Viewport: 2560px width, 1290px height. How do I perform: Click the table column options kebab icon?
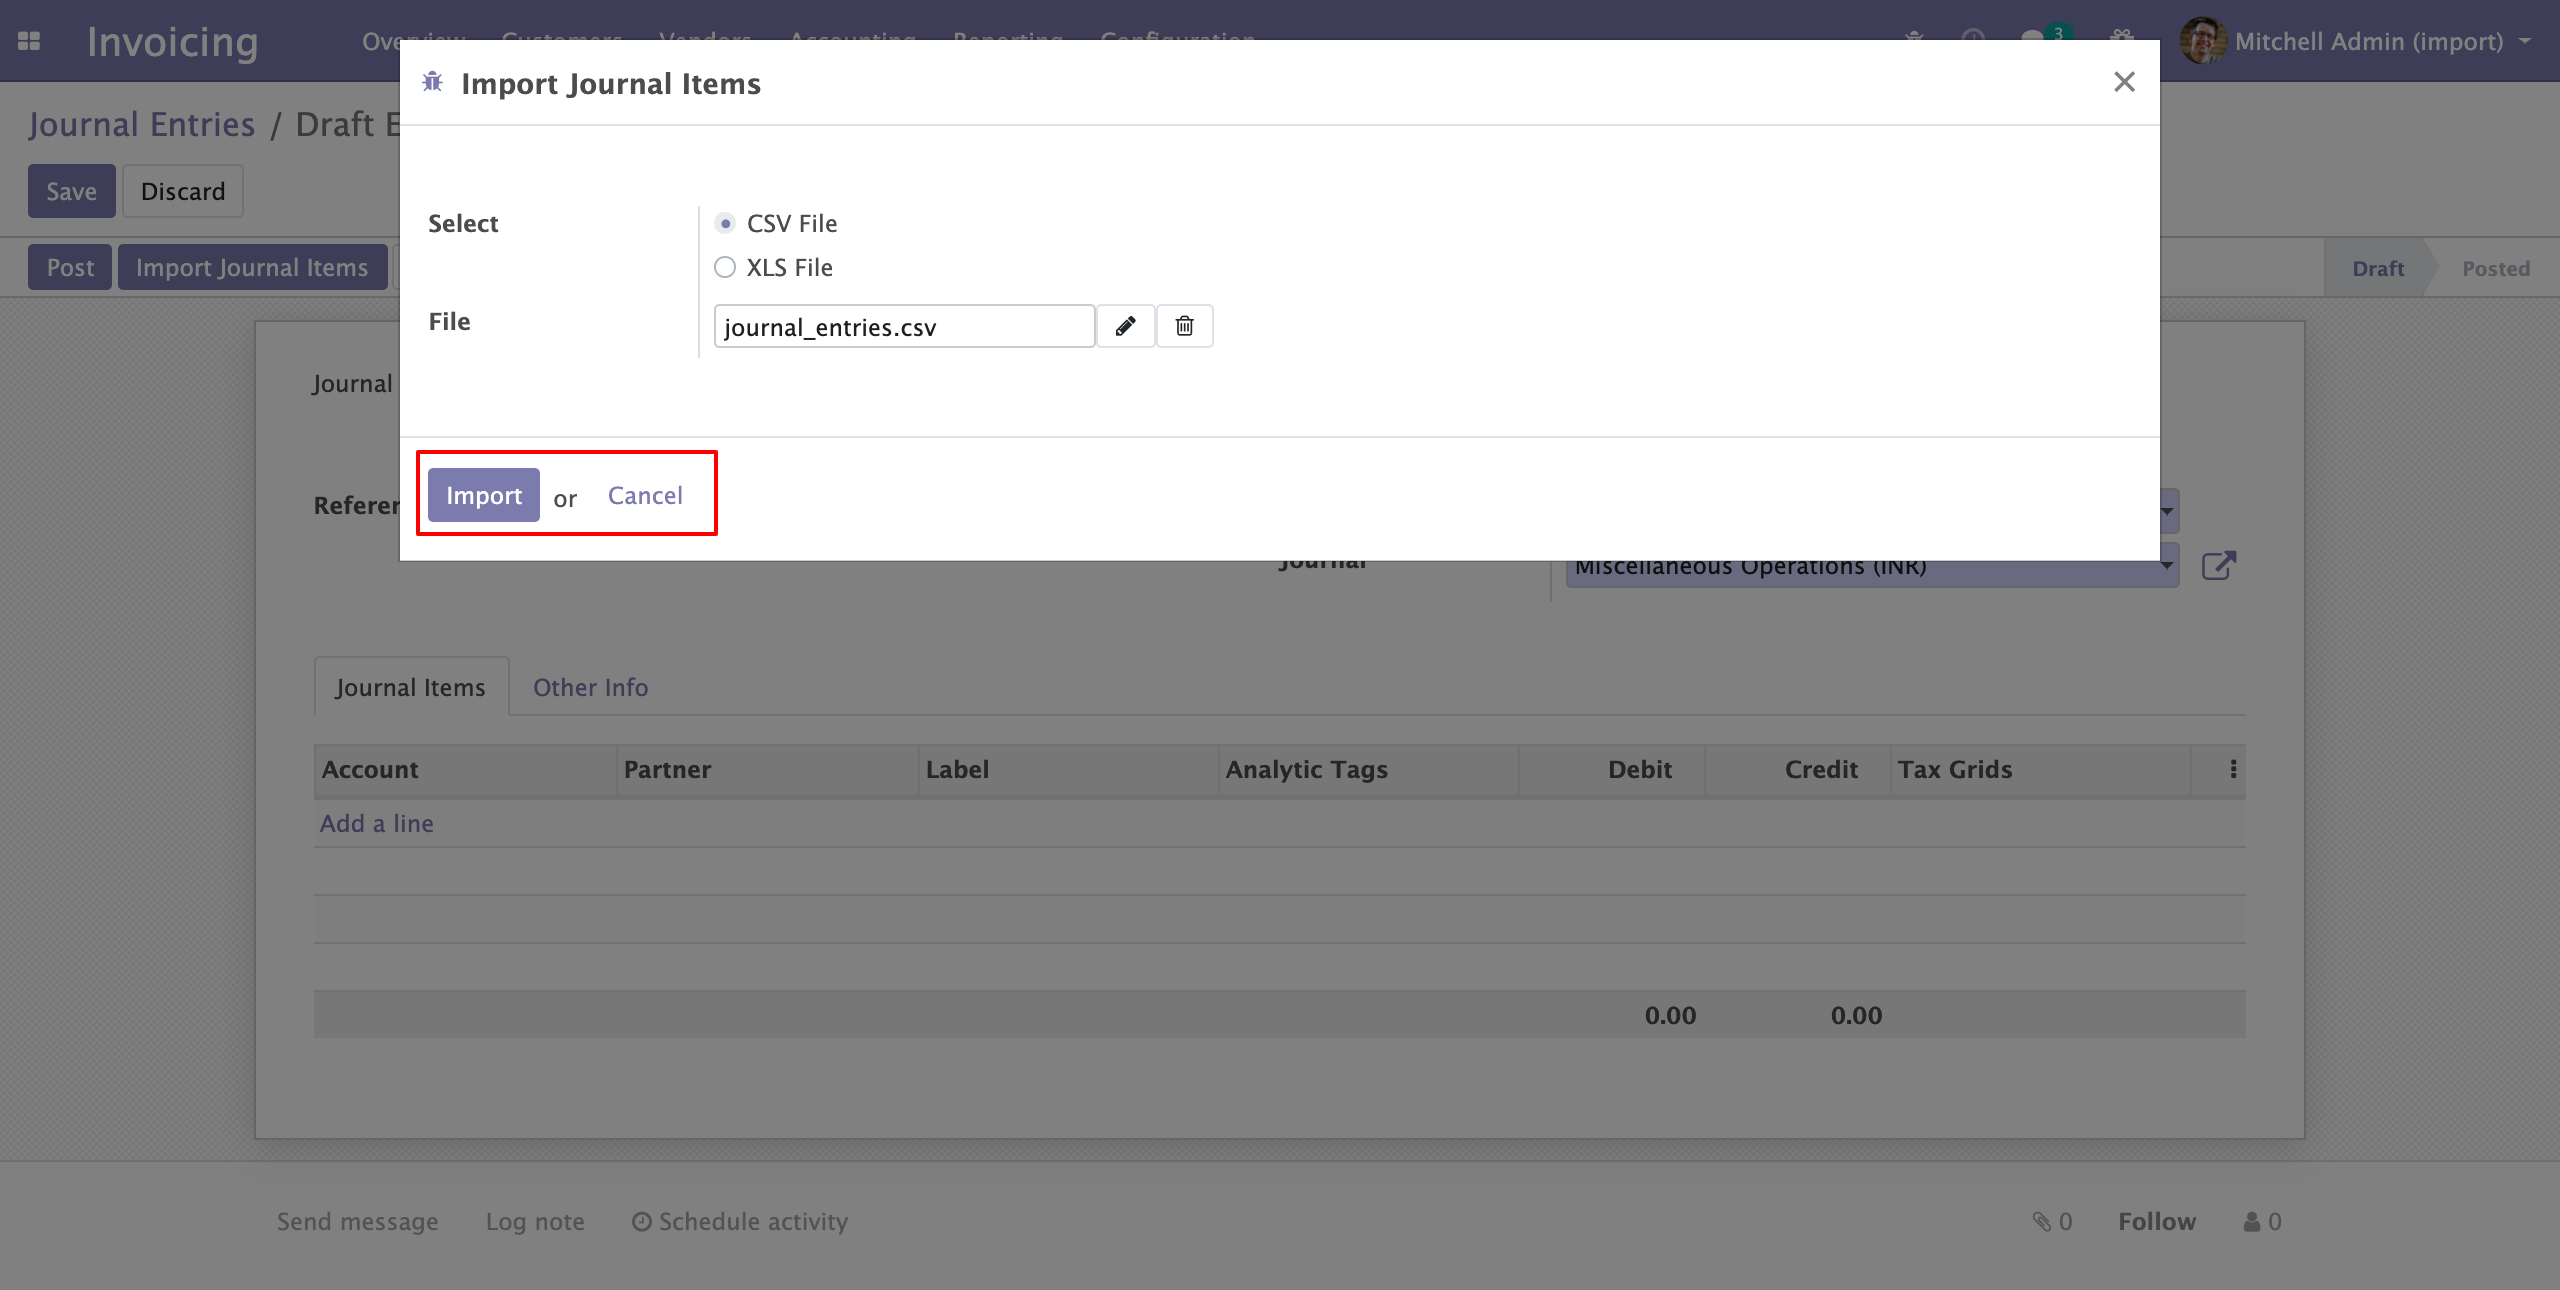tap(2233, 769)
